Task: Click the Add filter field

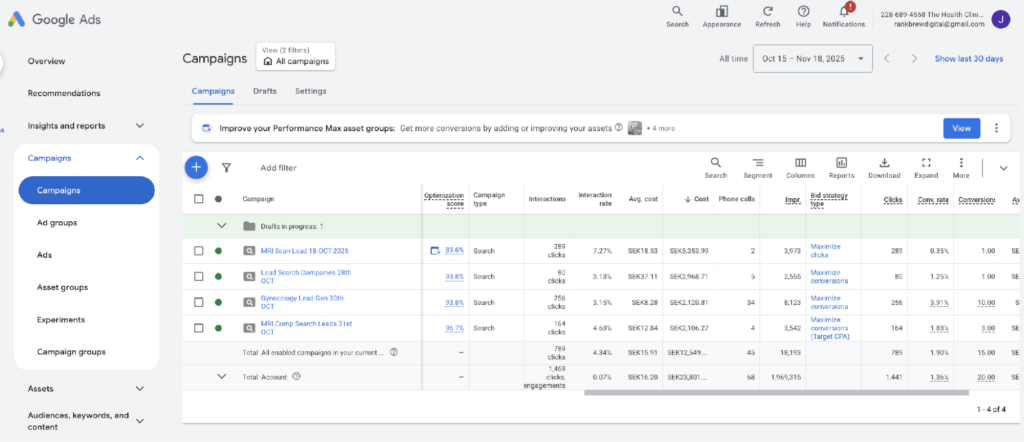Action: click(x=278, y=168)
